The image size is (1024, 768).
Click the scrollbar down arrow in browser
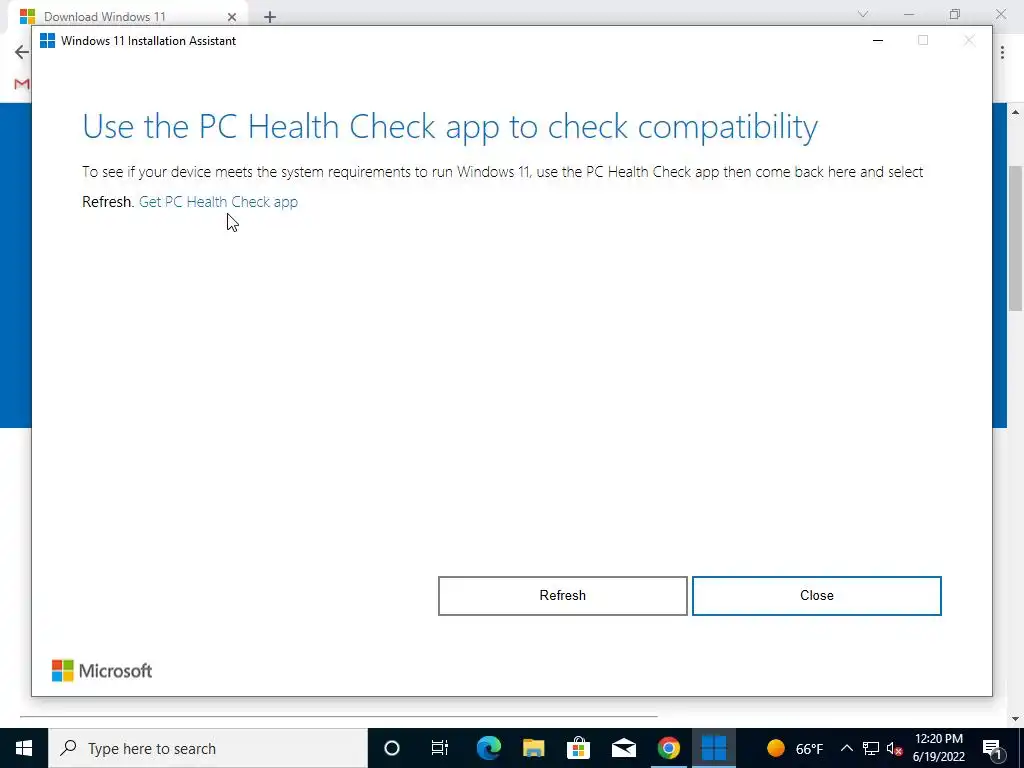(x=1016, y=718)
